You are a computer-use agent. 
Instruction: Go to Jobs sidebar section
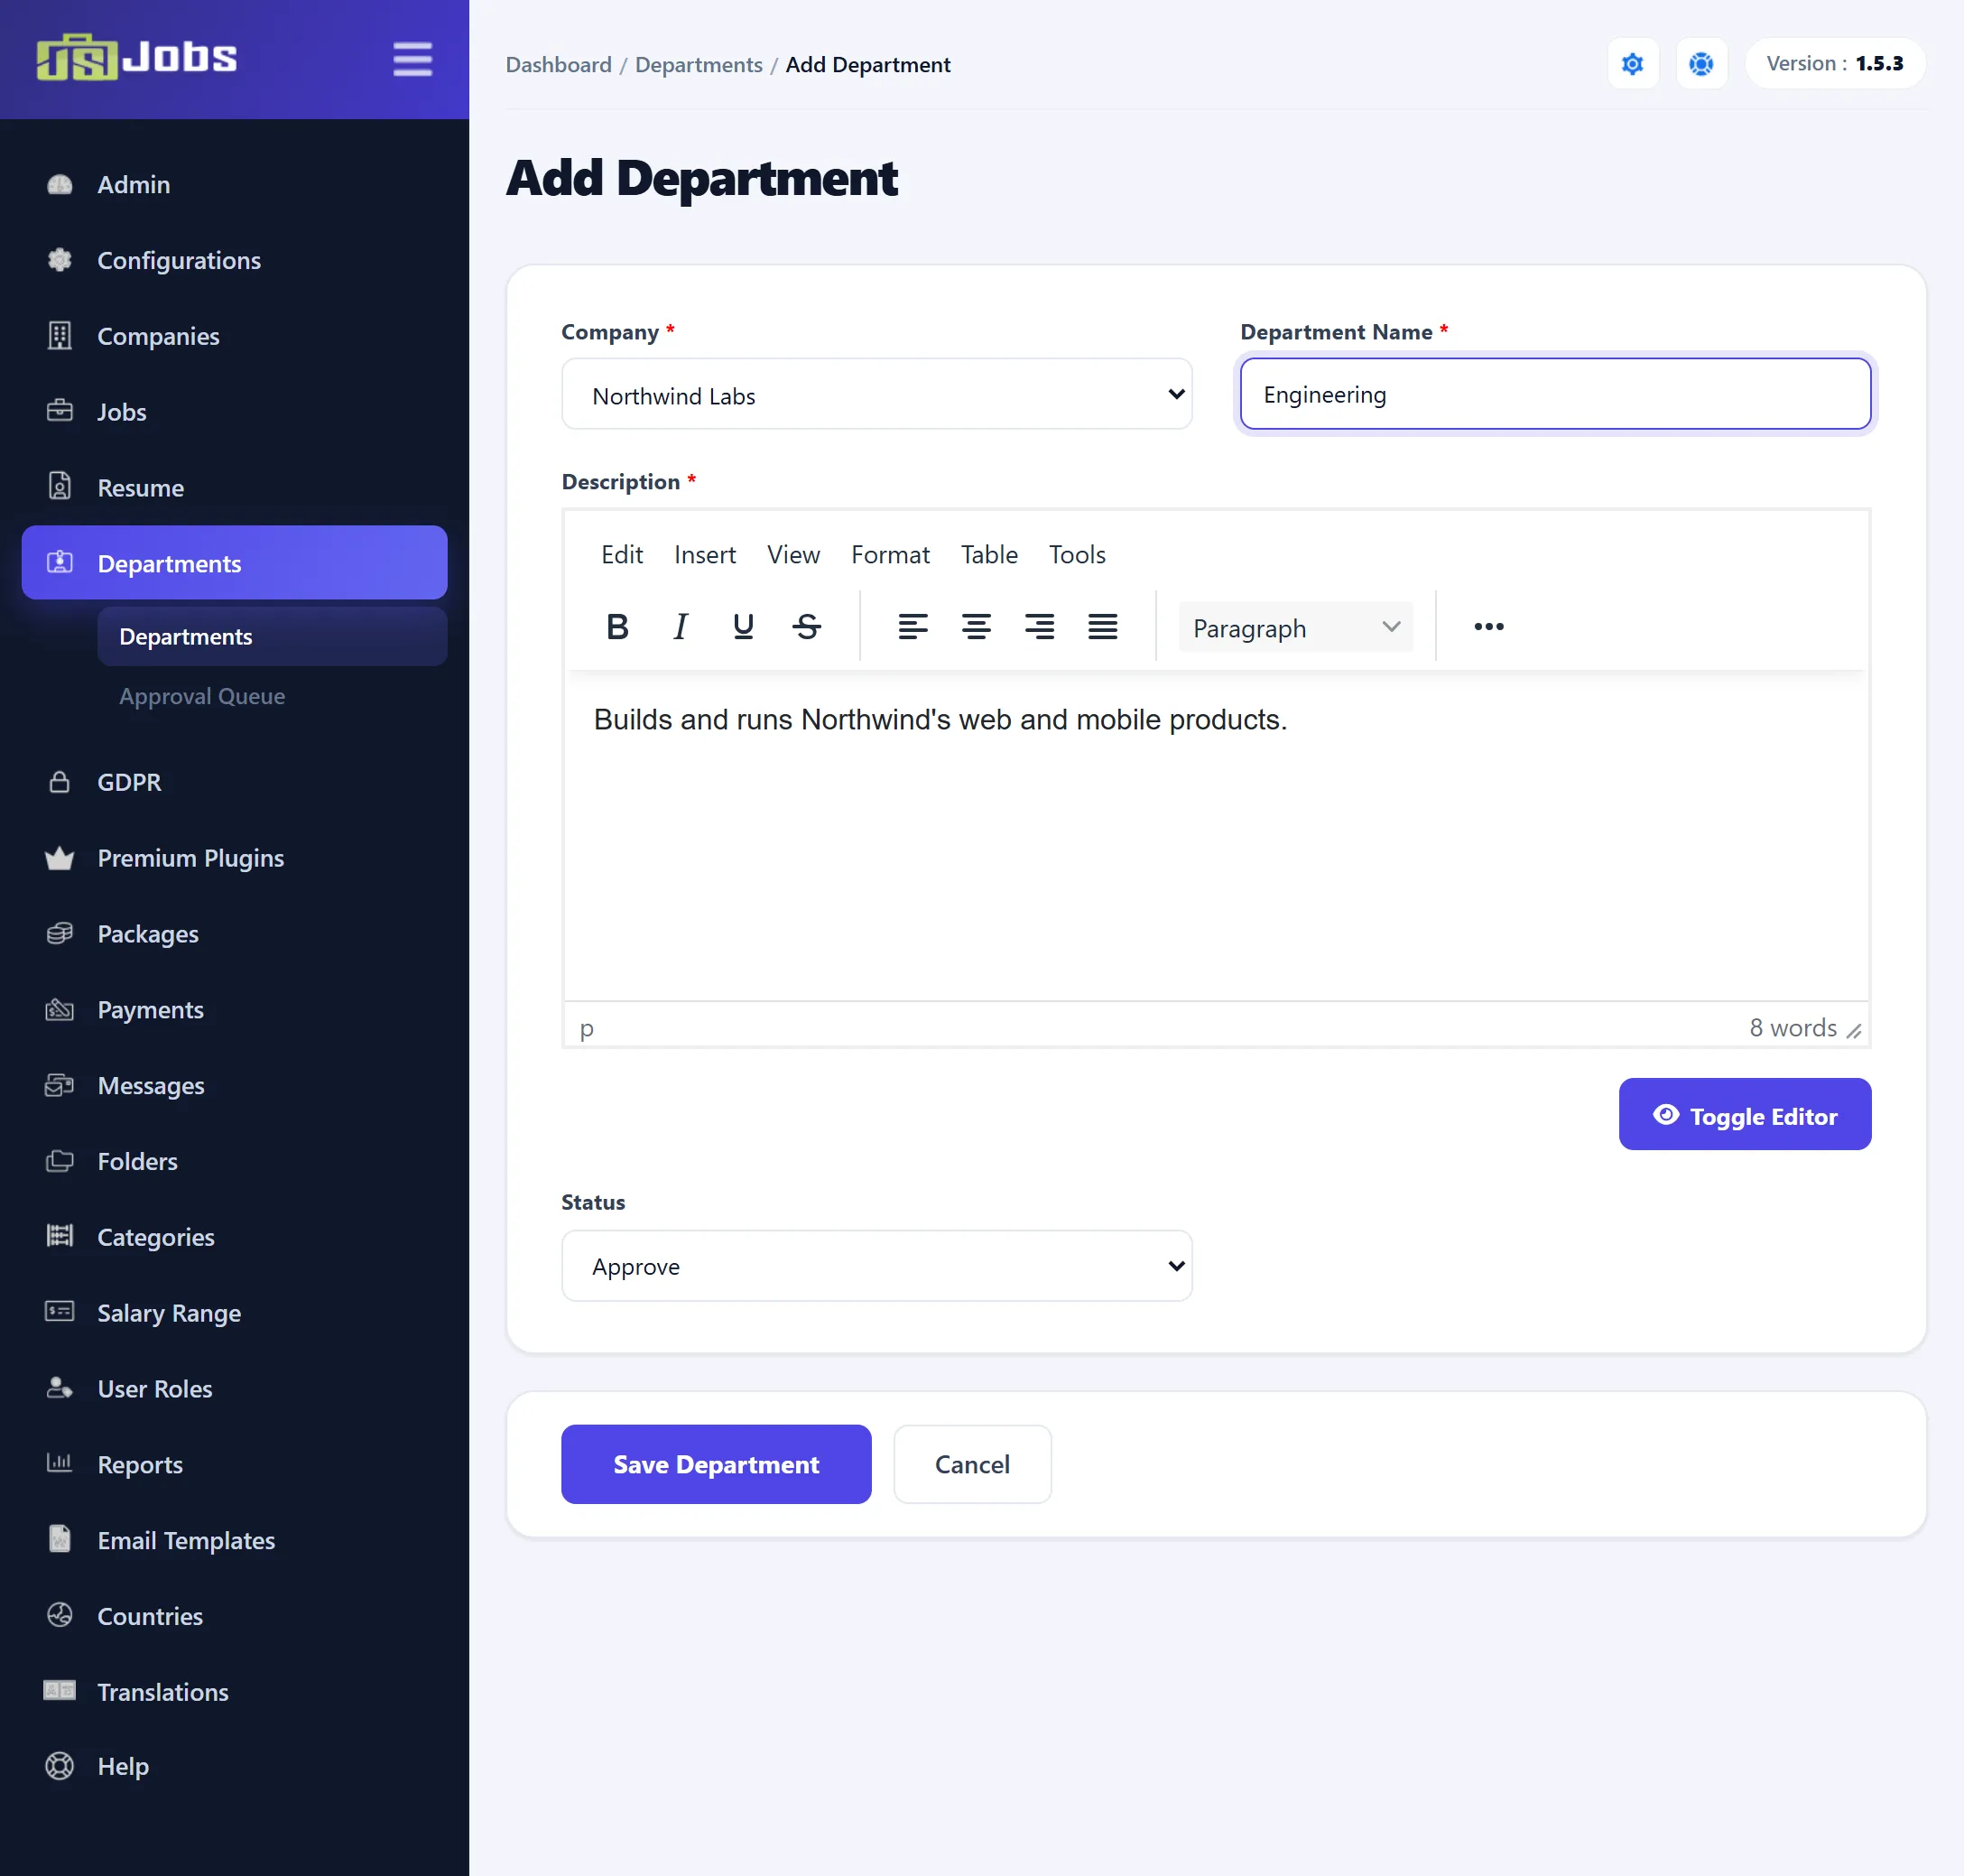234,412
